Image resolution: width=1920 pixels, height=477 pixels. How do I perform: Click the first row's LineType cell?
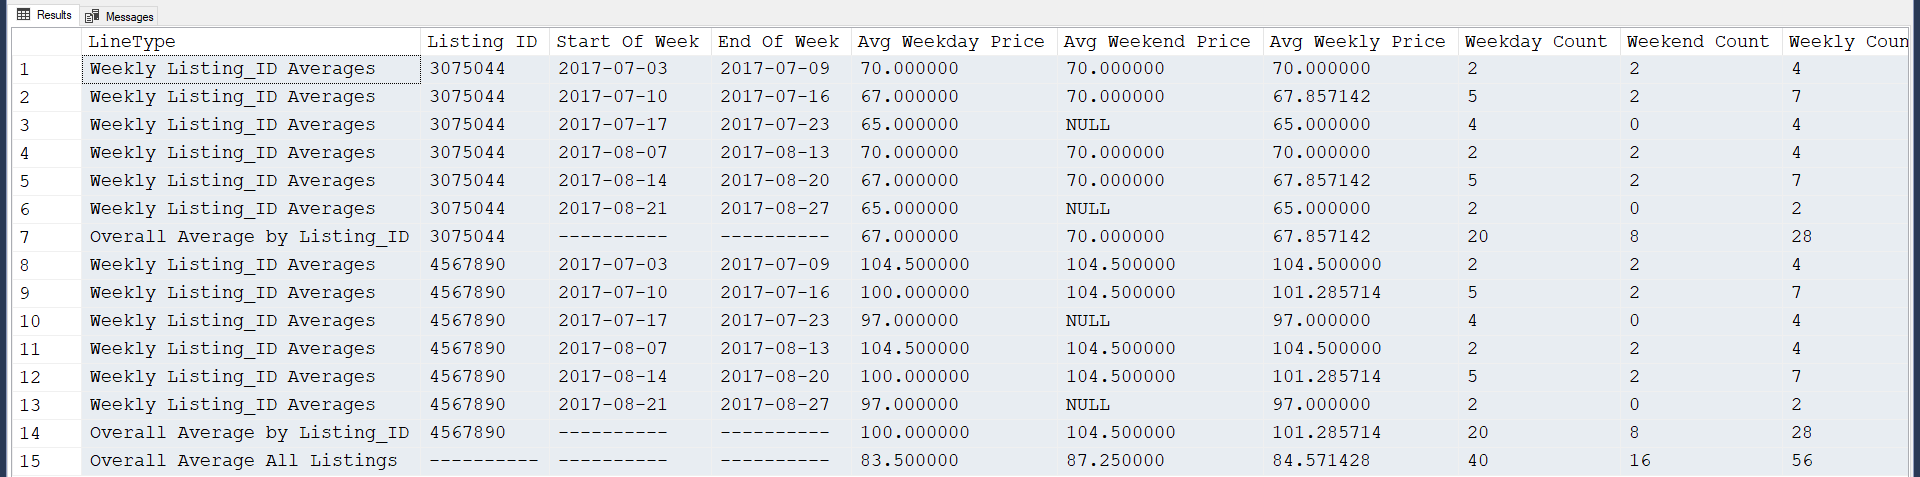click(x=232, y=69)
